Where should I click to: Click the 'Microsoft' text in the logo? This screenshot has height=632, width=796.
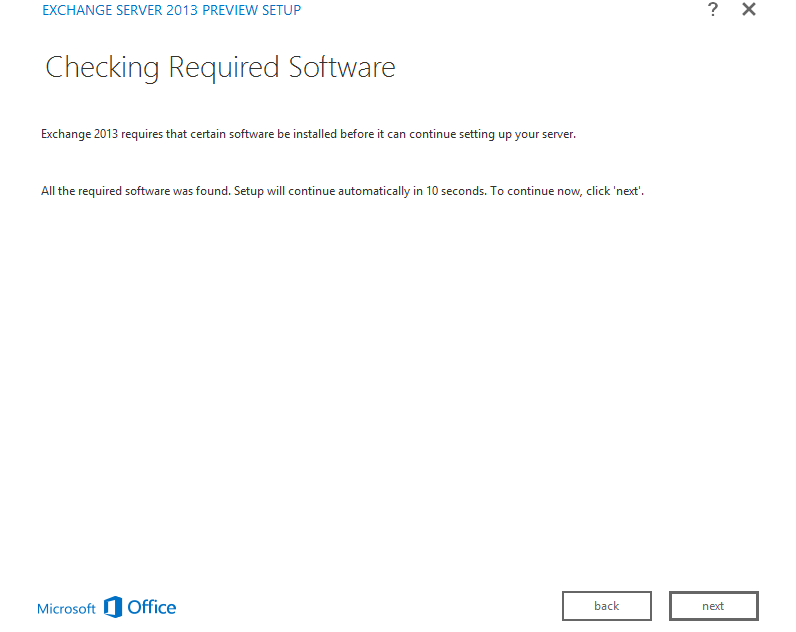66,608
